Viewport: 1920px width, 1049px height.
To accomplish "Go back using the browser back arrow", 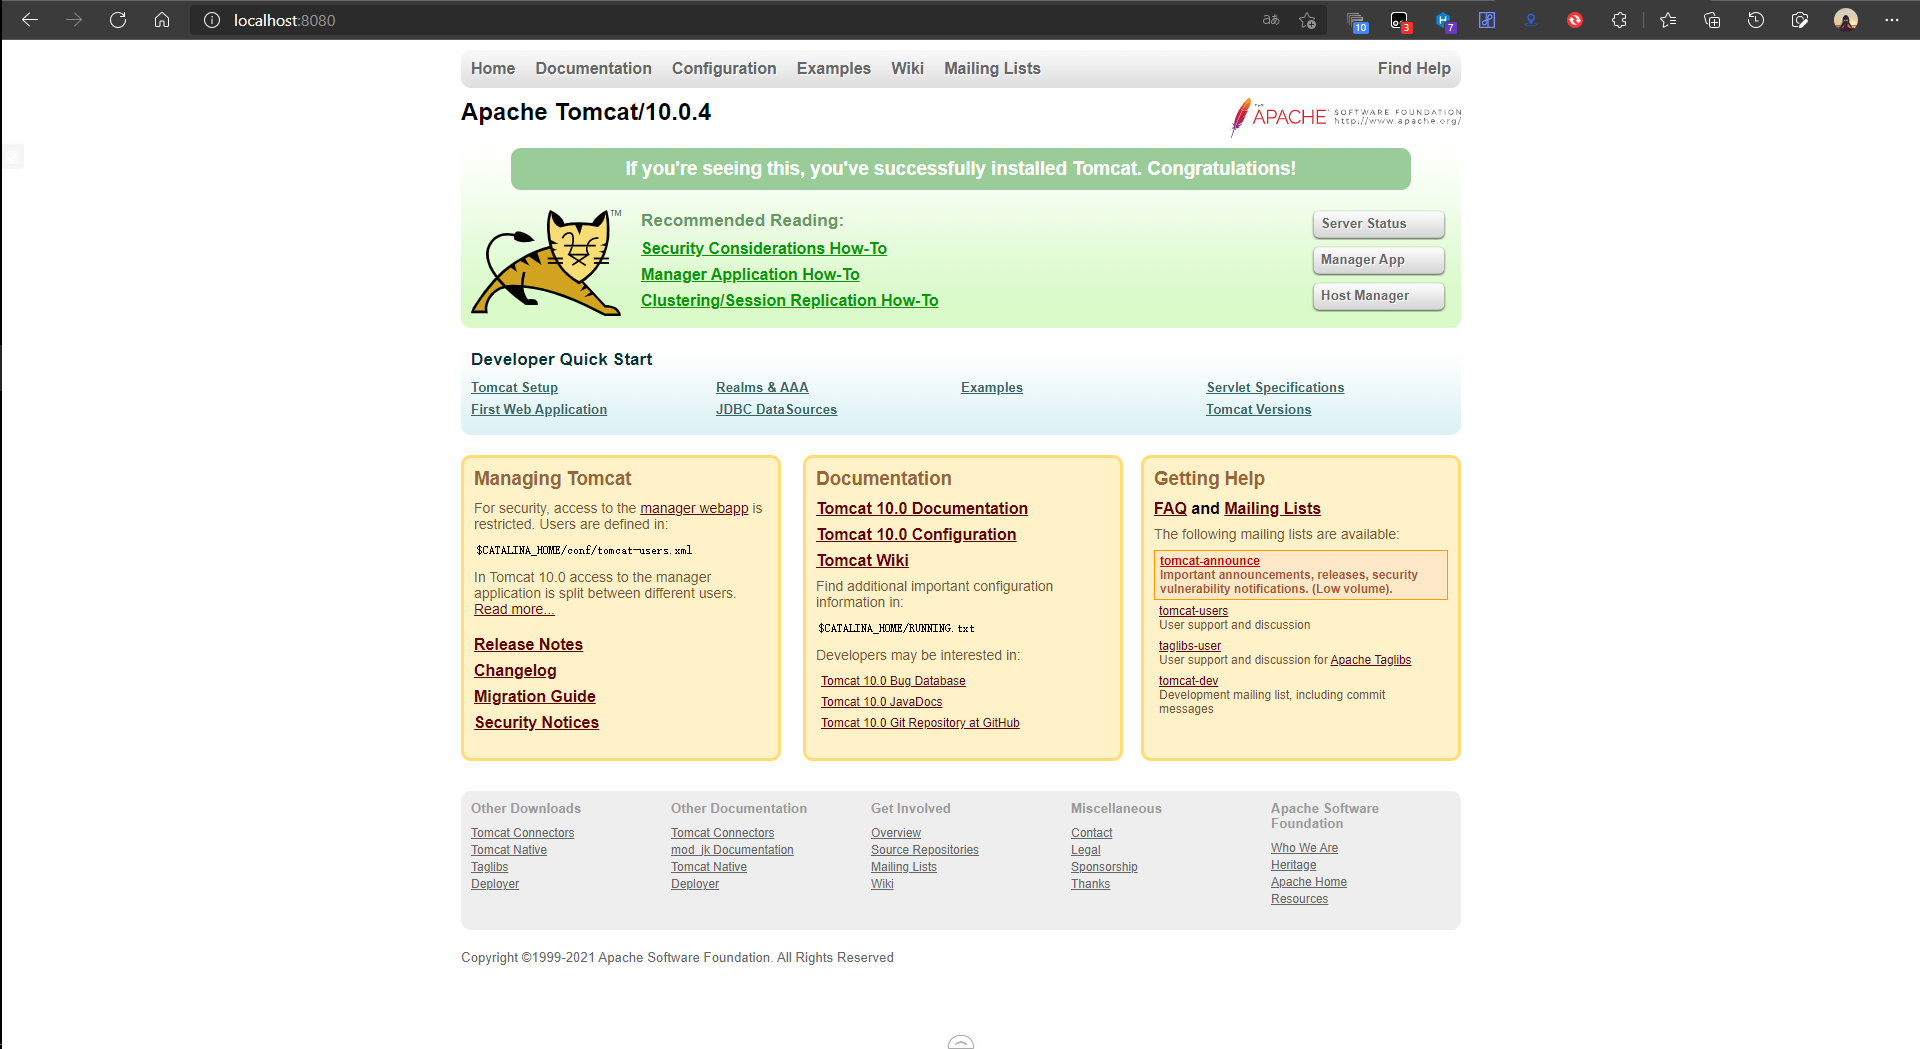I will tap(30, 20).
